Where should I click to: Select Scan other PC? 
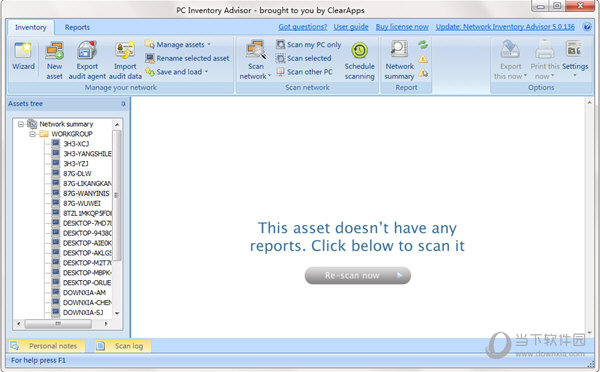(x=304, y=72)
